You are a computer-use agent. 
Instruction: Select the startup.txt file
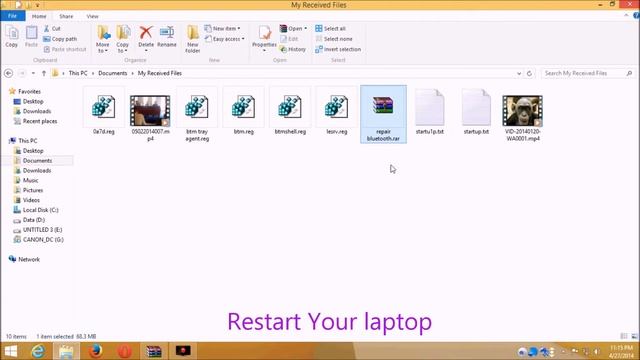[476, 112]
